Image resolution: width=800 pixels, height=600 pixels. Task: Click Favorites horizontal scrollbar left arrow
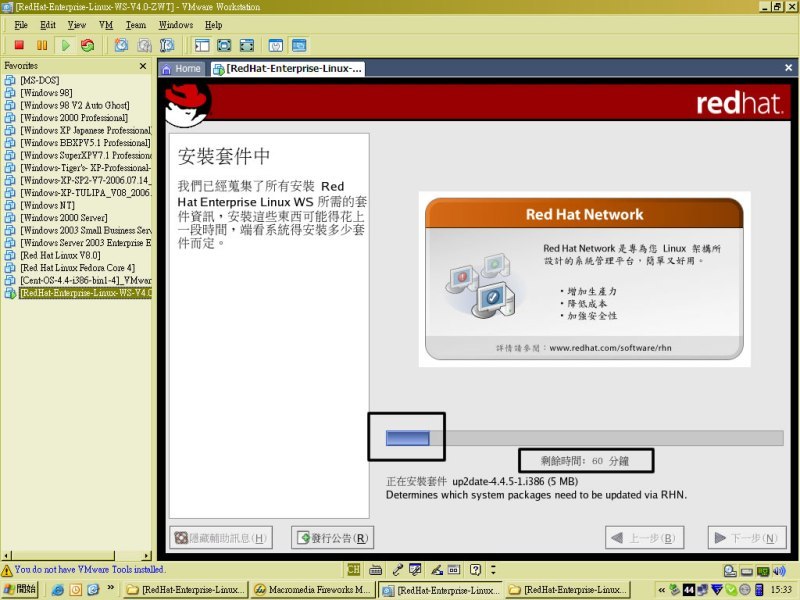point(7,555)
